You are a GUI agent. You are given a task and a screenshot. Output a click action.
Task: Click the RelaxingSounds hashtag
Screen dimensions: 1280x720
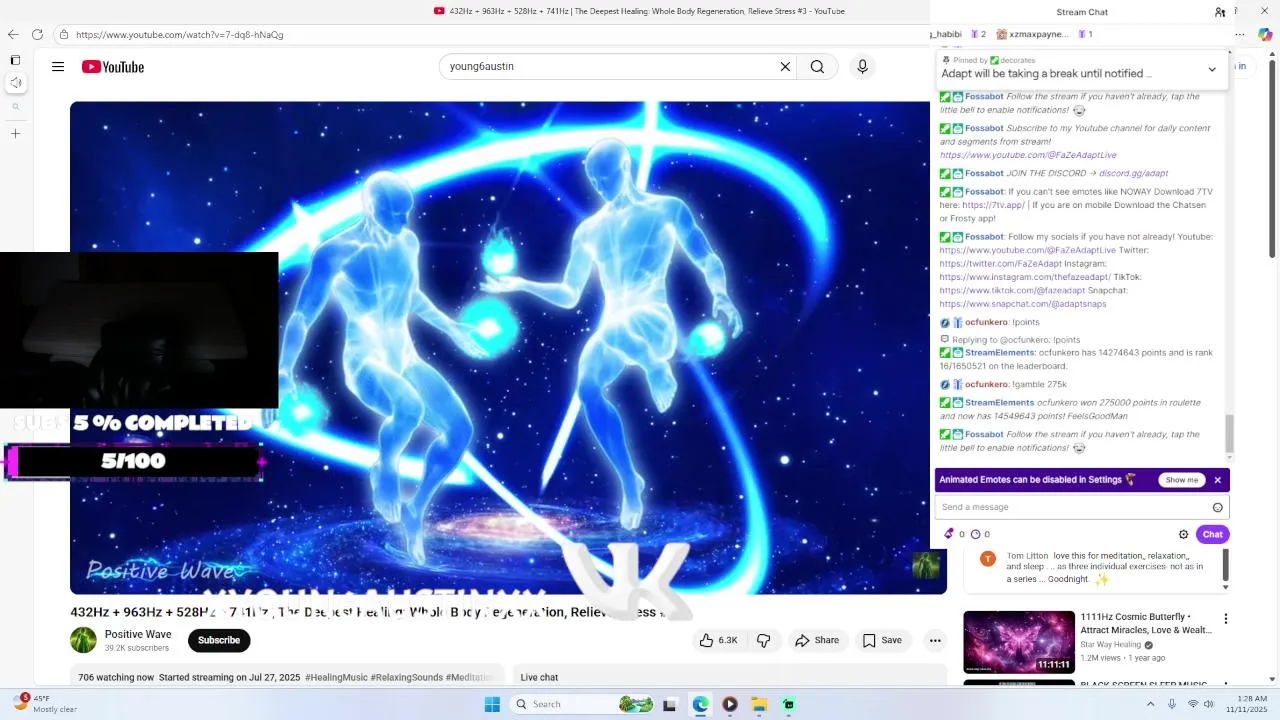click(x=407, y=677)
